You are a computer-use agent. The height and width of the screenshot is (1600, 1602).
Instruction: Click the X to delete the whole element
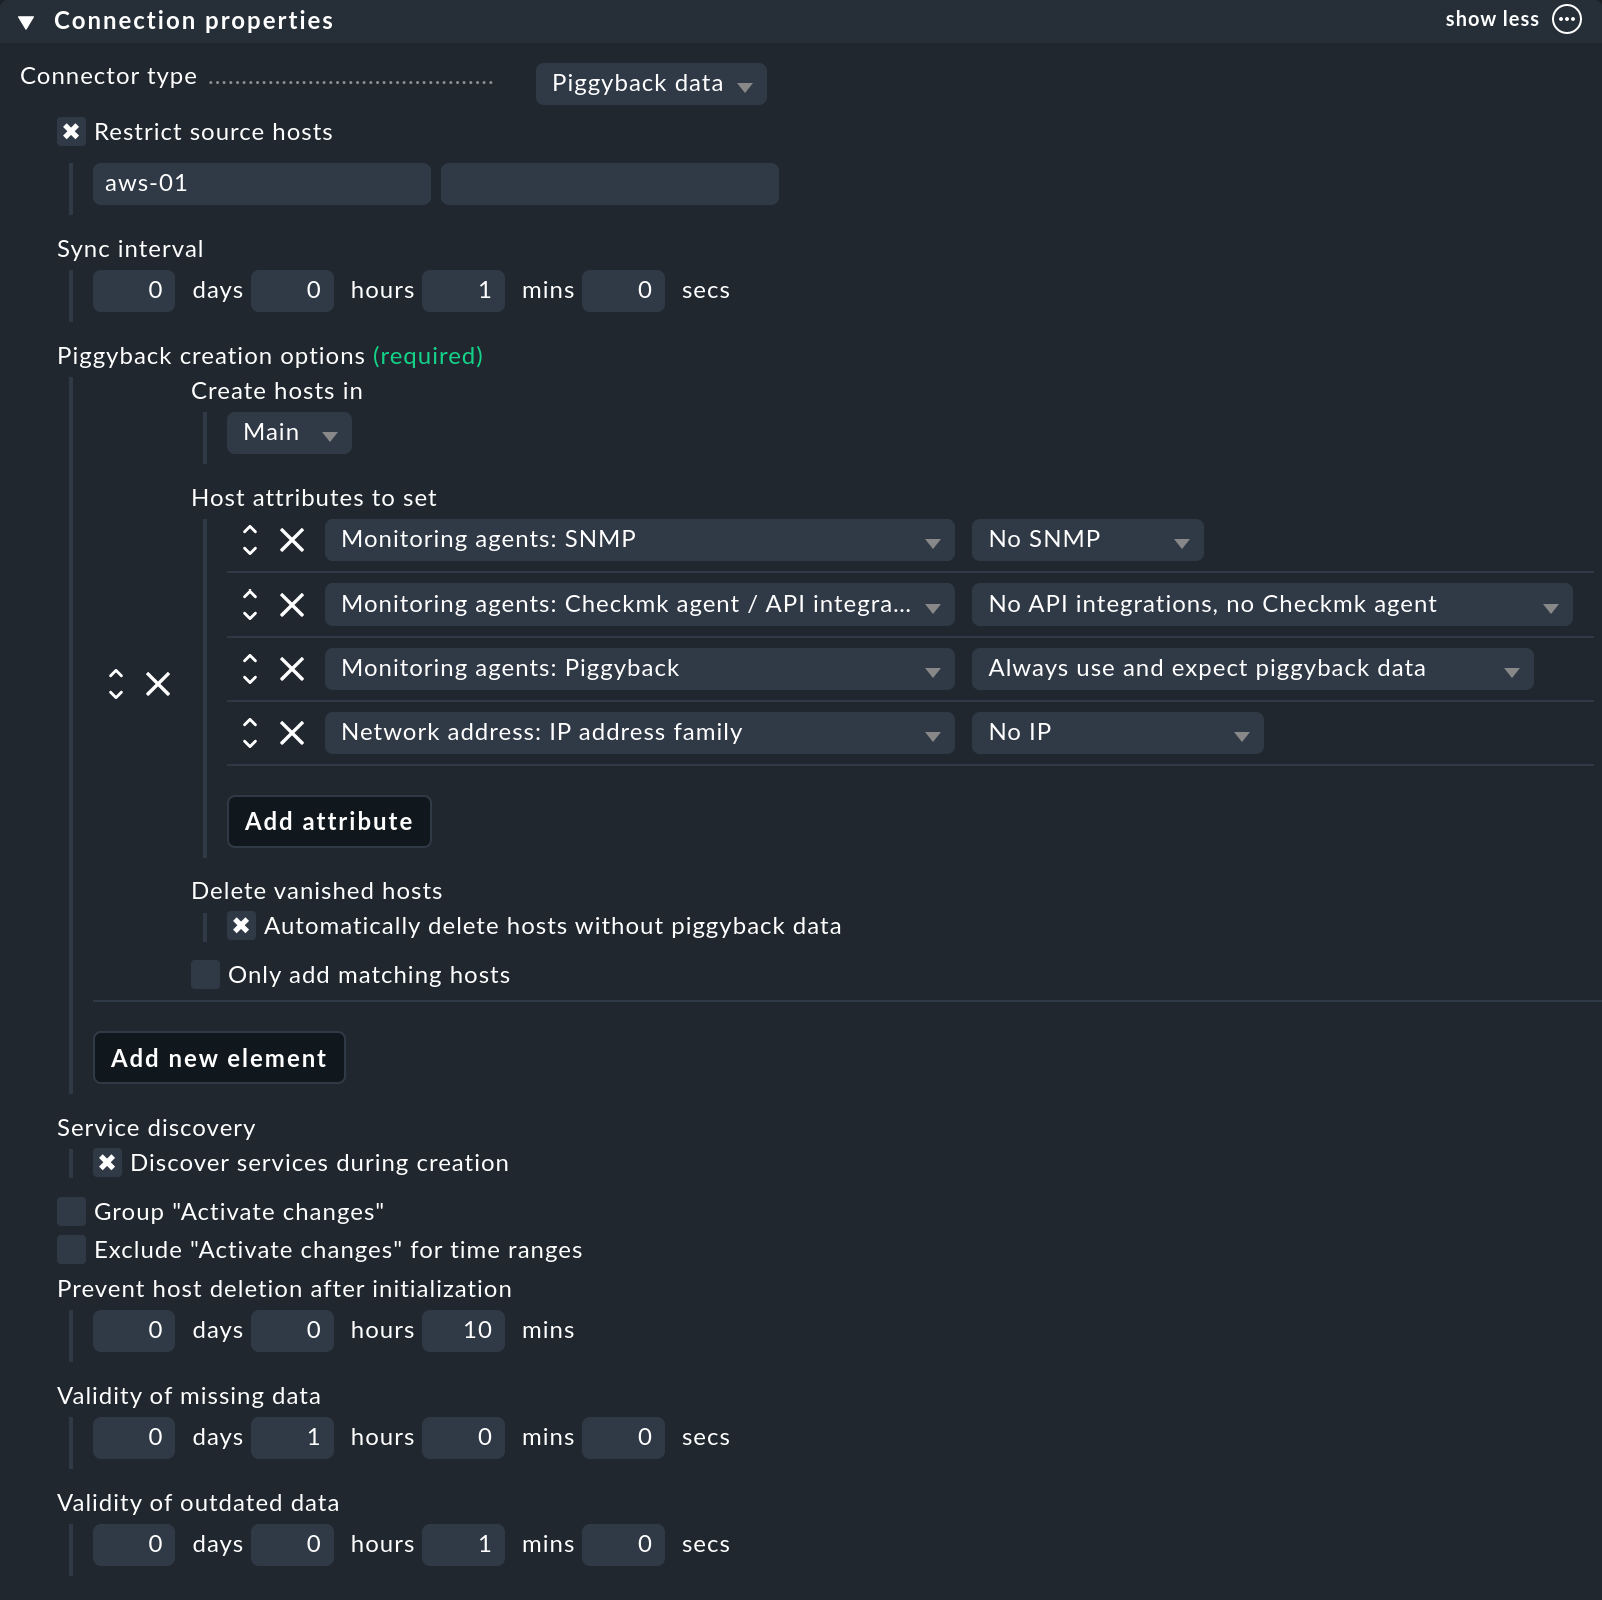(158, 684)
